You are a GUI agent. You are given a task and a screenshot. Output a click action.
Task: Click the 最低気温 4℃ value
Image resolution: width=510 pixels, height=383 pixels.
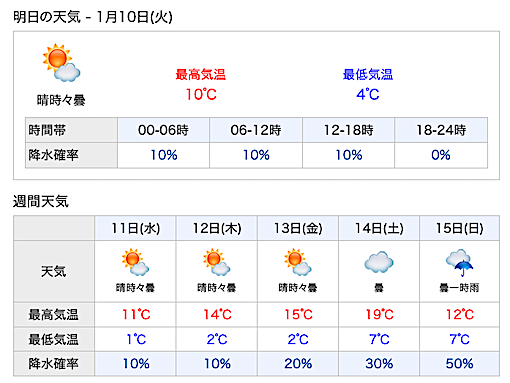coord(368,95)
